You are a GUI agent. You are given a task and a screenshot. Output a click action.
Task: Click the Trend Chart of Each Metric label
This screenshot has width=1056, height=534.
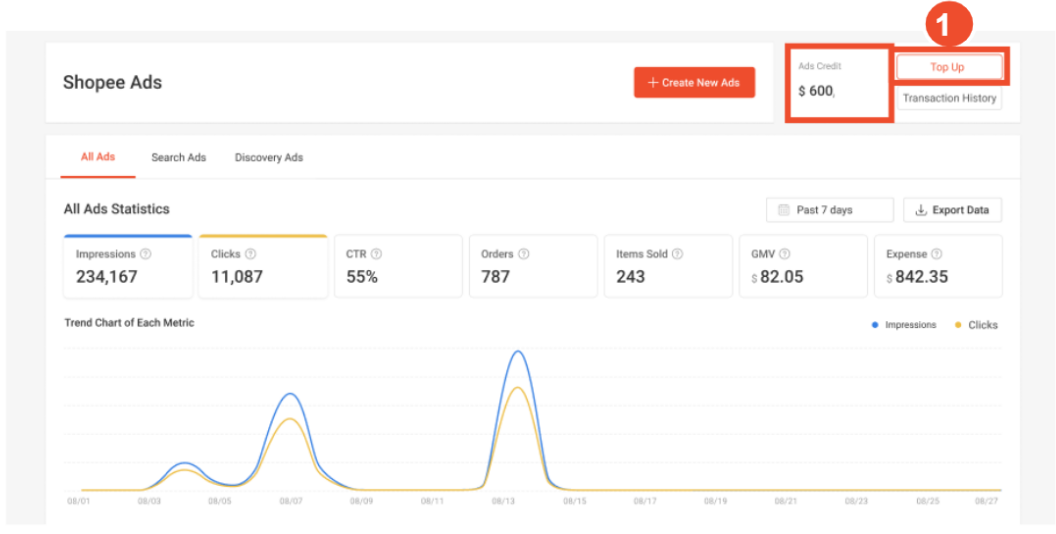coord(129,323)
